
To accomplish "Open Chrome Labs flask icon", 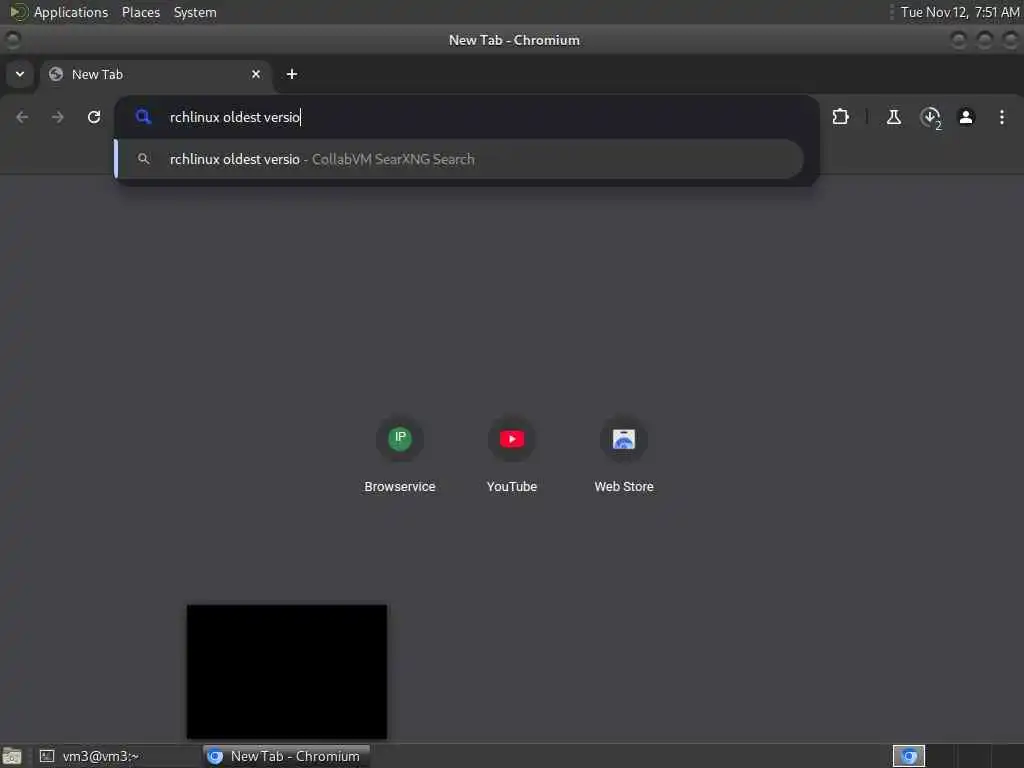I will [893, 117].
